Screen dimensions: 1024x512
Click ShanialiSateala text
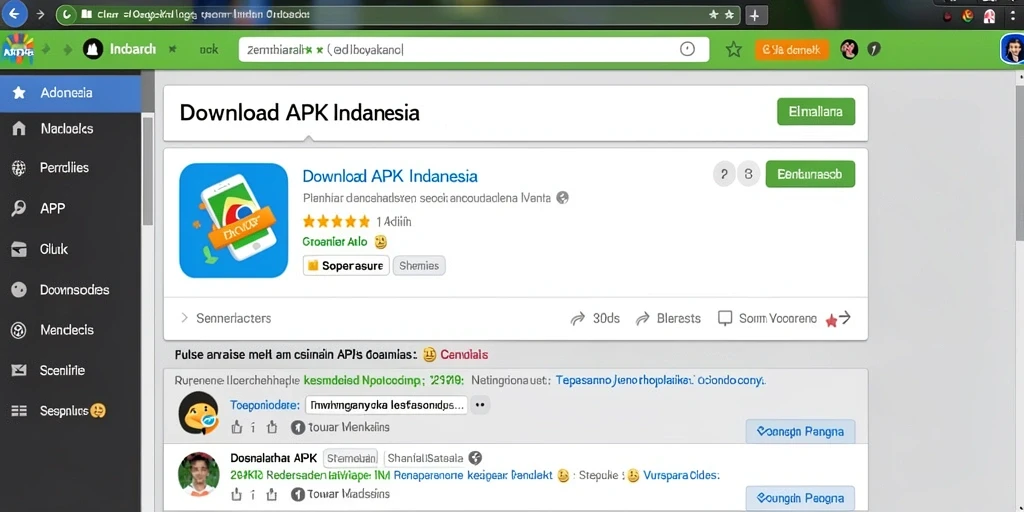(x=426, y=458)
